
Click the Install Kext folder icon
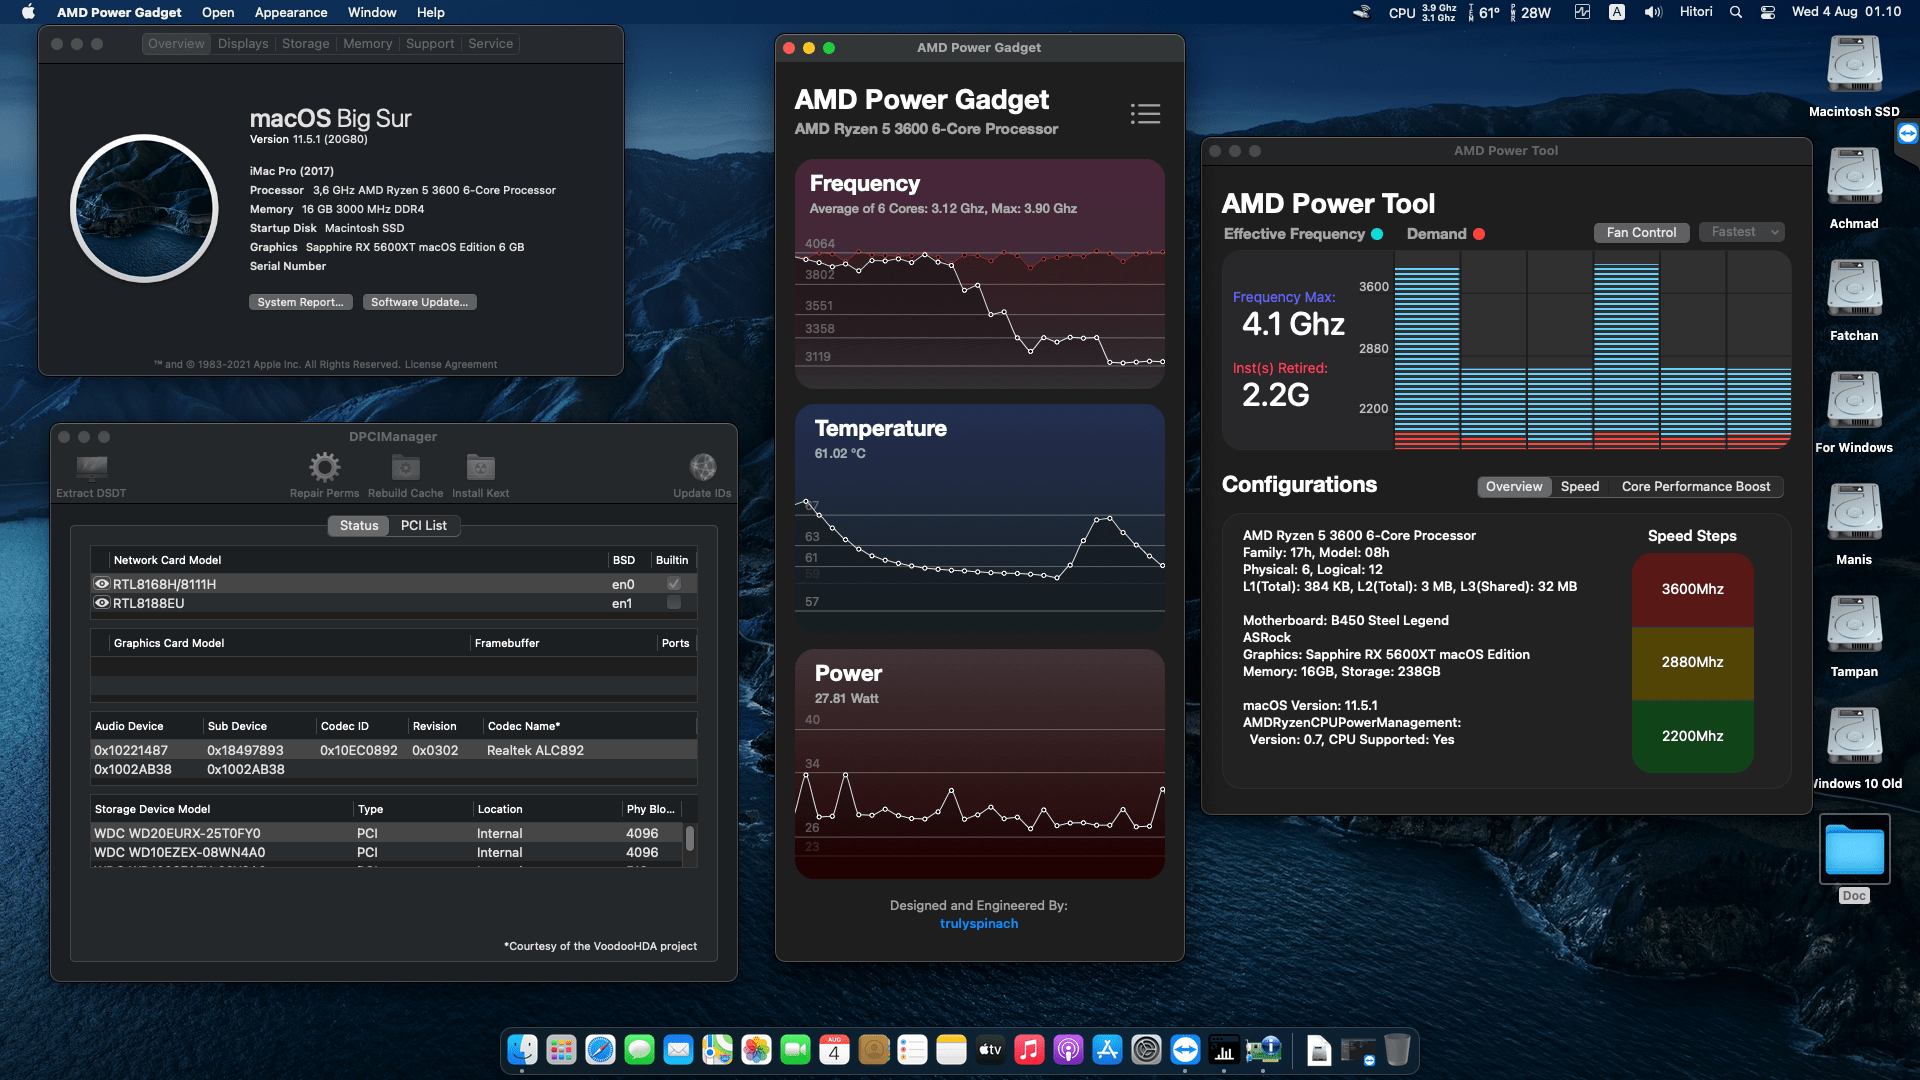coord(480,467)
